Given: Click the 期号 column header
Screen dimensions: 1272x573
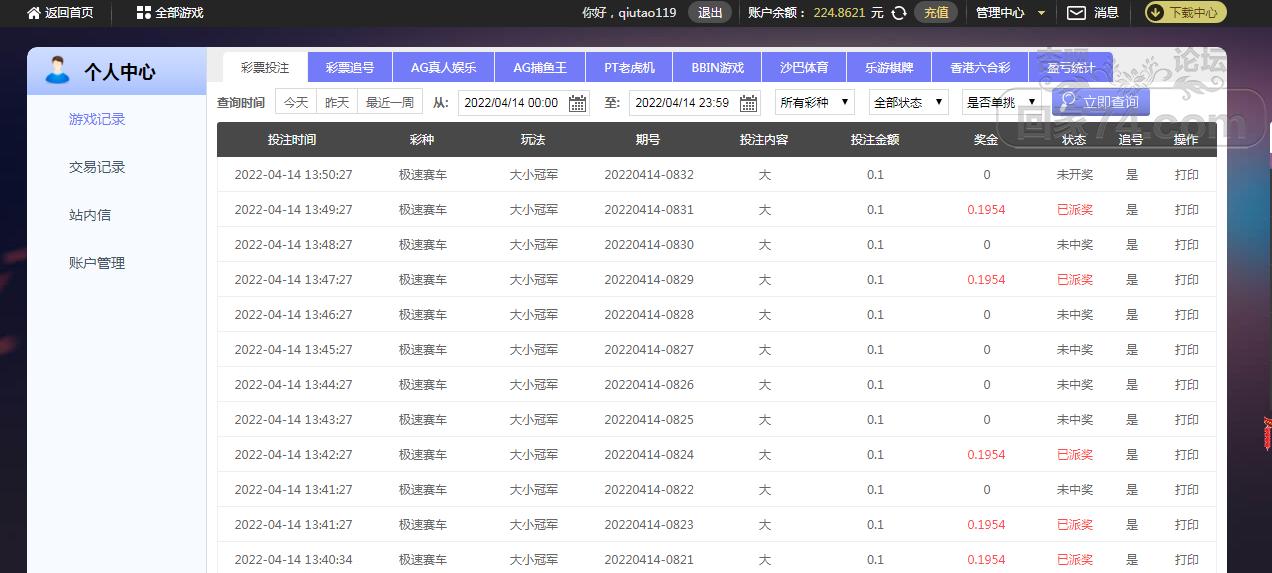Looking at the screenshot, I should [648, 140].
